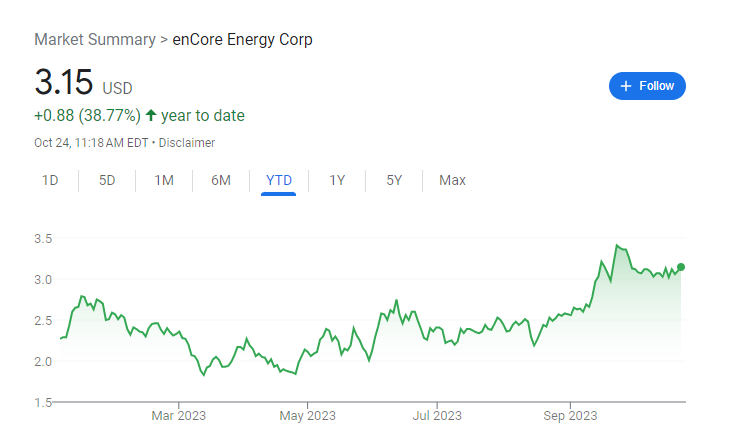736x436 pixels.
Task: Show the 5Y chart range
Action: click(x=394, y=180)
